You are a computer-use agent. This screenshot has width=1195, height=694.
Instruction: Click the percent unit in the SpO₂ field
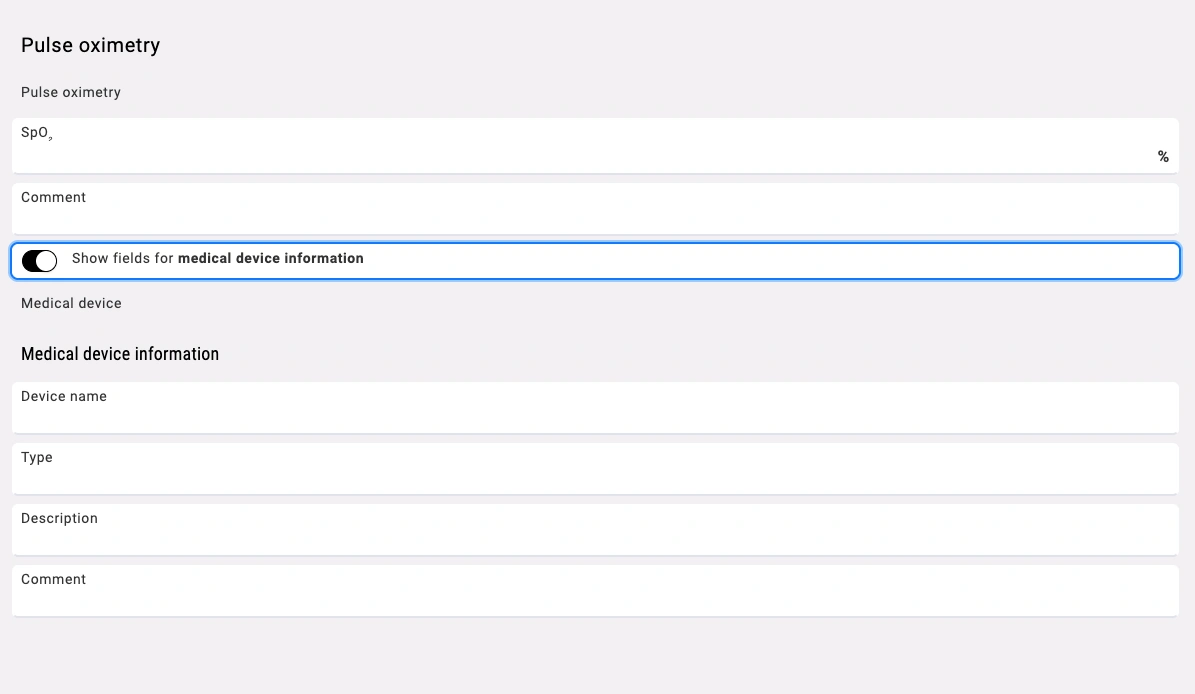pos(1163,157)
